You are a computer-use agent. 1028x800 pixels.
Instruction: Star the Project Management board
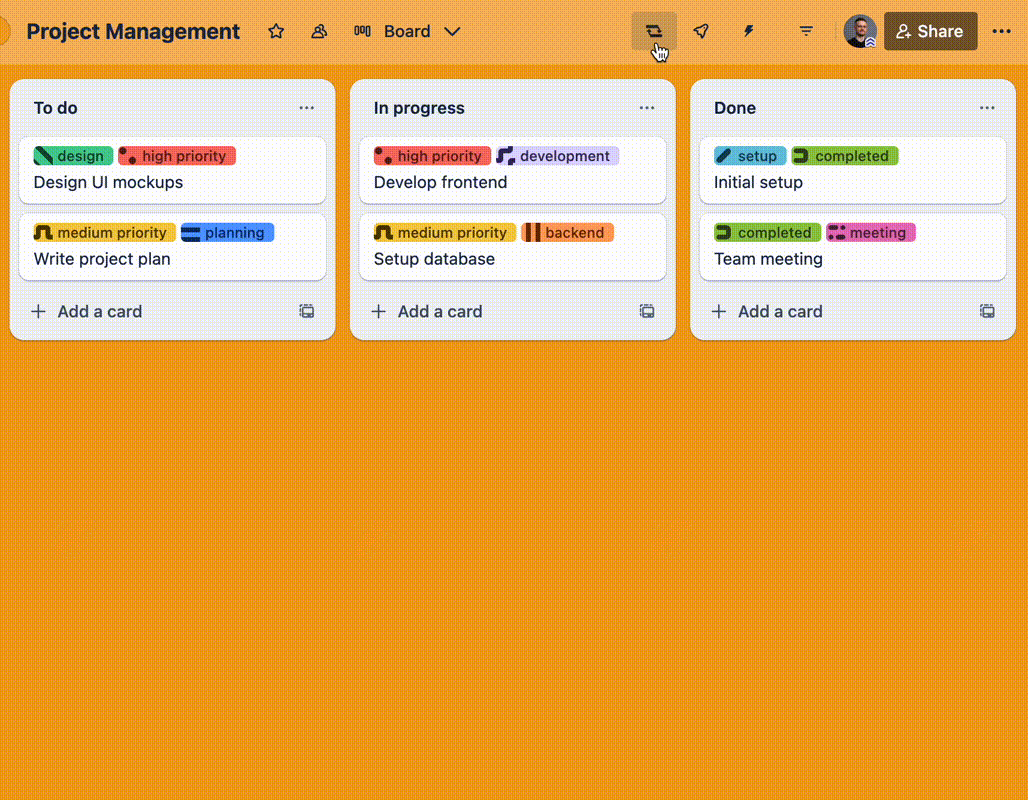pyautogui.click(x=276, y=31)
